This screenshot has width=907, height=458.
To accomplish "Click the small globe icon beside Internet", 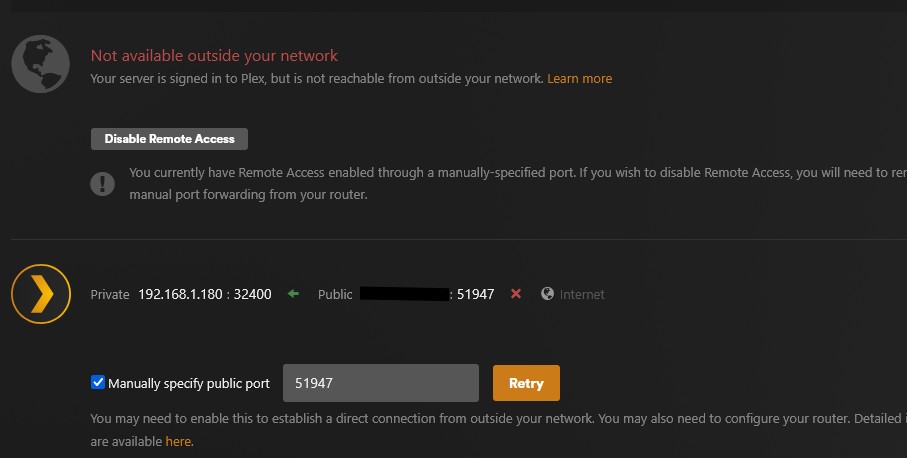I will [x=547, y=294].
